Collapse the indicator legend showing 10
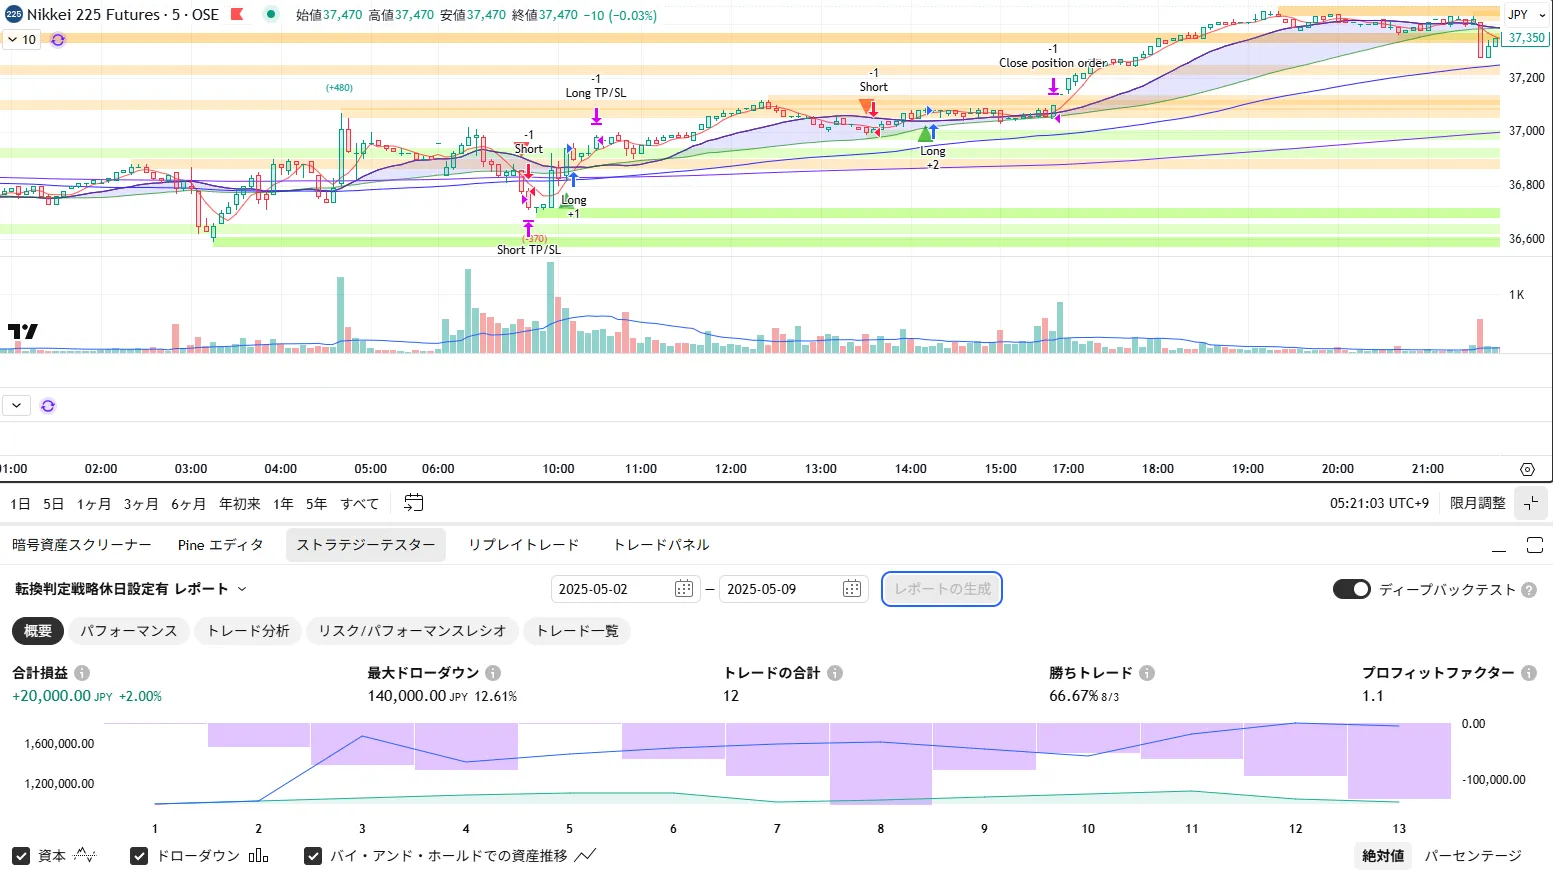This screenshot has width=1553, height=882. point(21,40)
